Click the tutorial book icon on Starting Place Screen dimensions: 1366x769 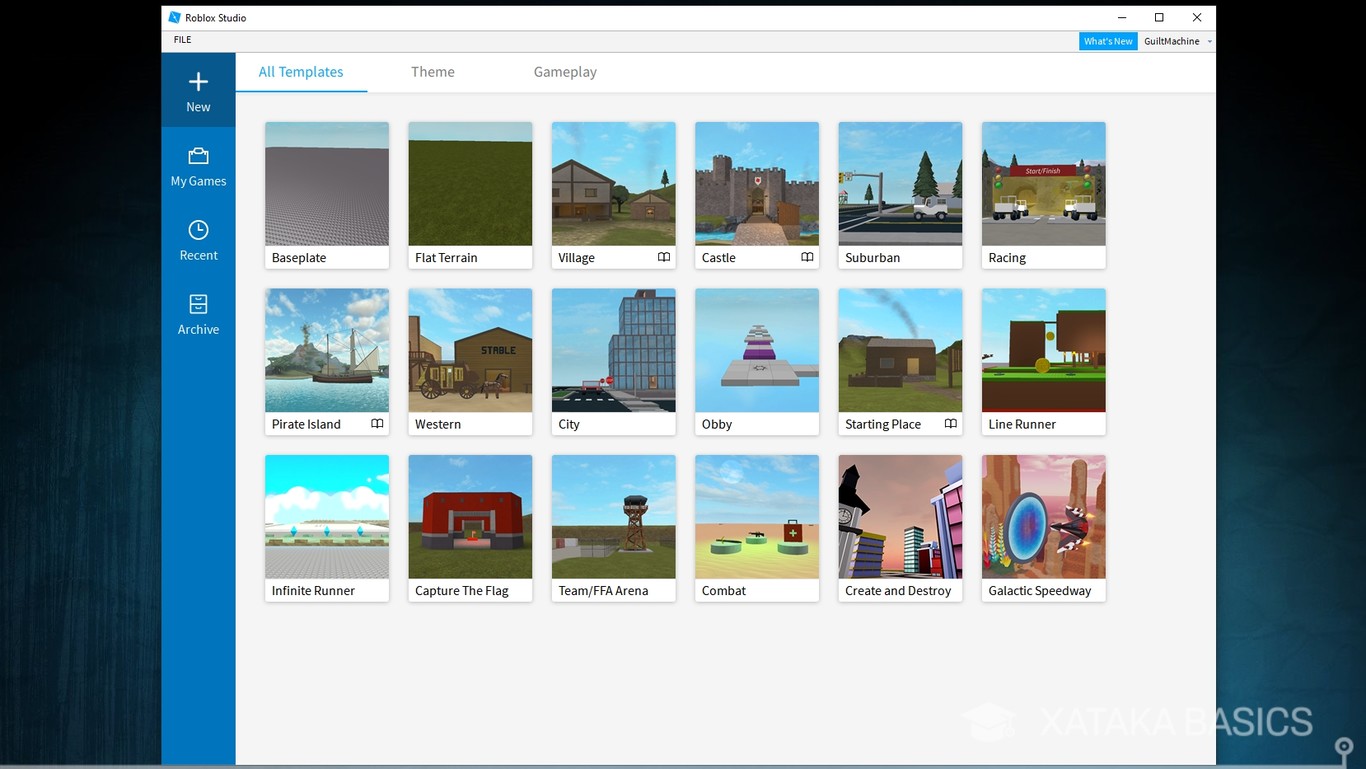[950, 423]
